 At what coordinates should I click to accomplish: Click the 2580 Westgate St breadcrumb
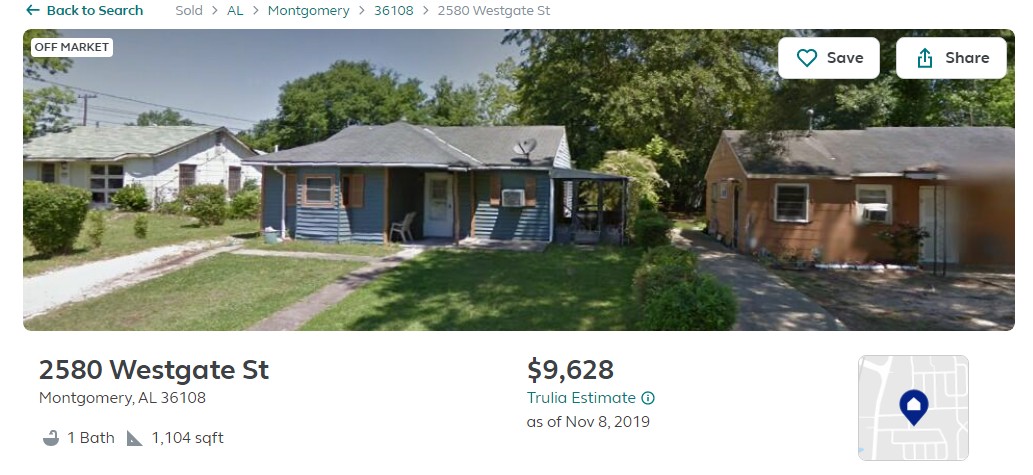[493, 11]
